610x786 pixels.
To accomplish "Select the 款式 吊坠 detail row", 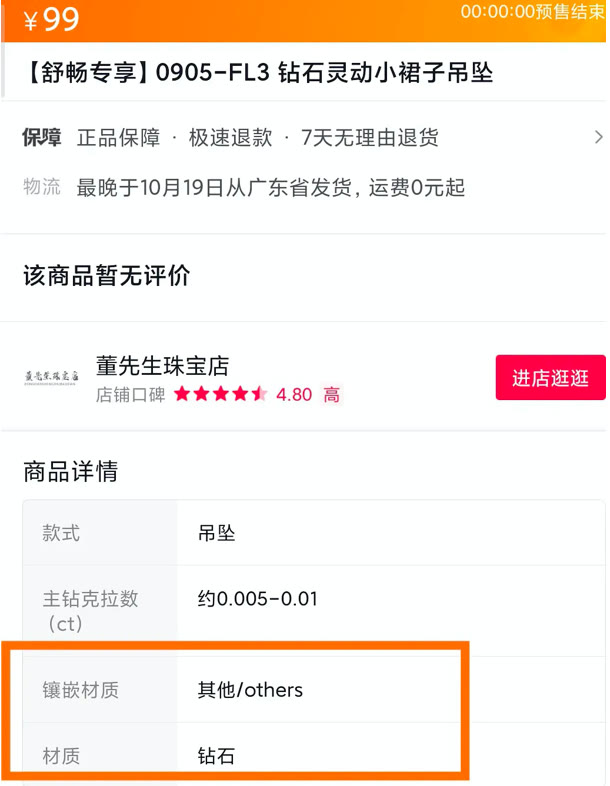I will click(x=314, y=533).
